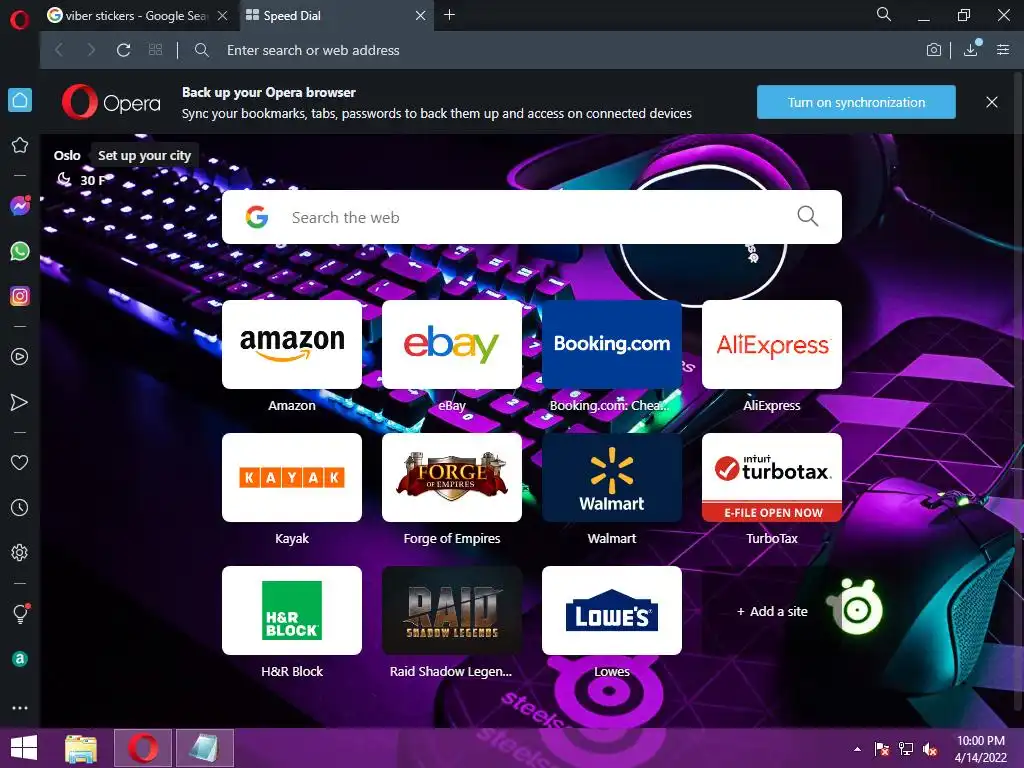Screen dimensions: 1024x768
Task: Open sidebar setup three-dots menu
Action: (x=20, y=708)
